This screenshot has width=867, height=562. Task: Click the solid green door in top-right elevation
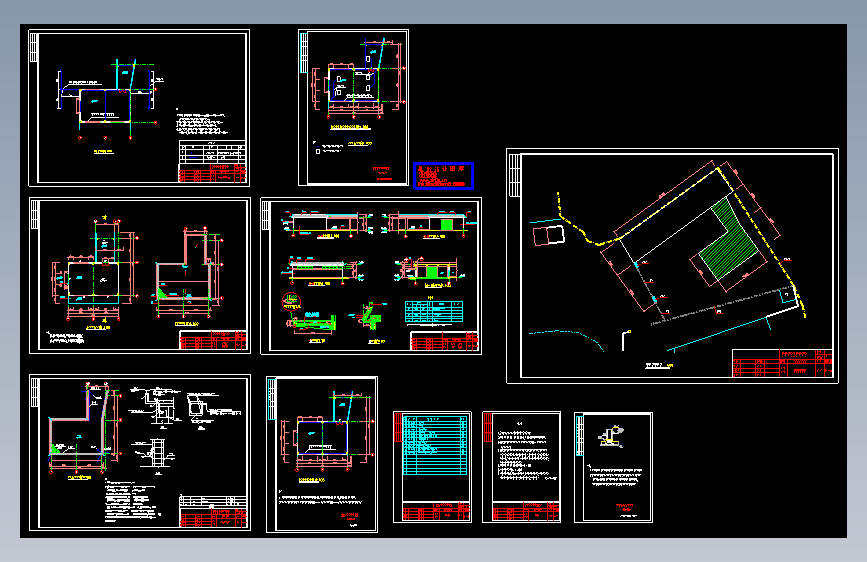click(x=447, y=225)
